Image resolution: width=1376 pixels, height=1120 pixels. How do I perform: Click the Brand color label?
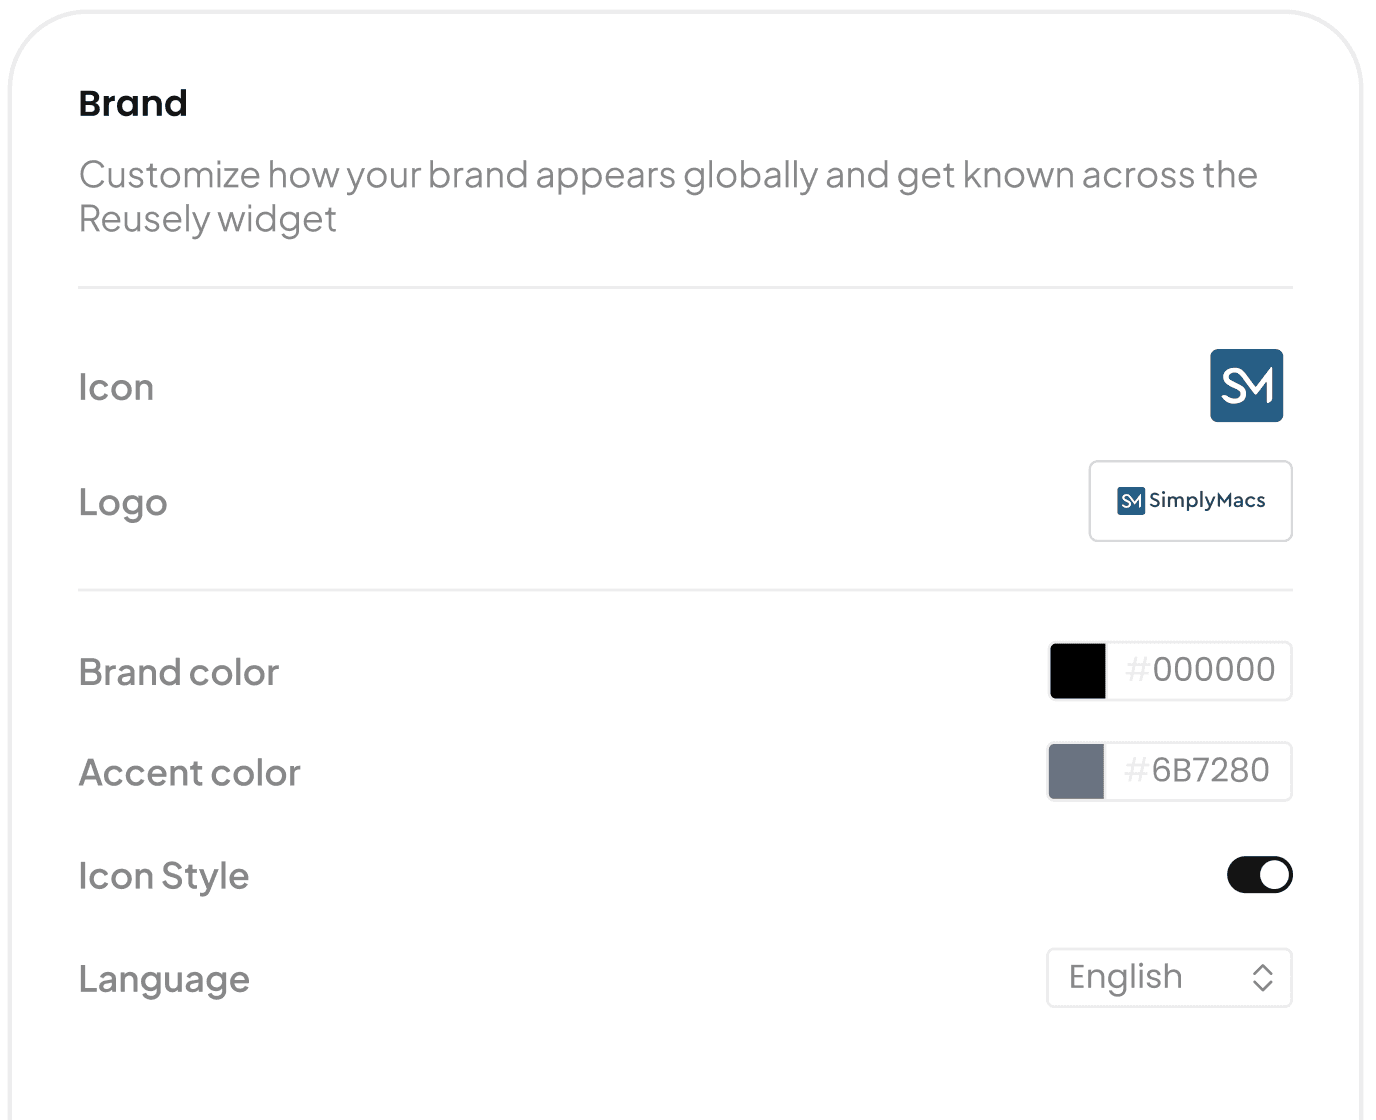tap(179, 672)
